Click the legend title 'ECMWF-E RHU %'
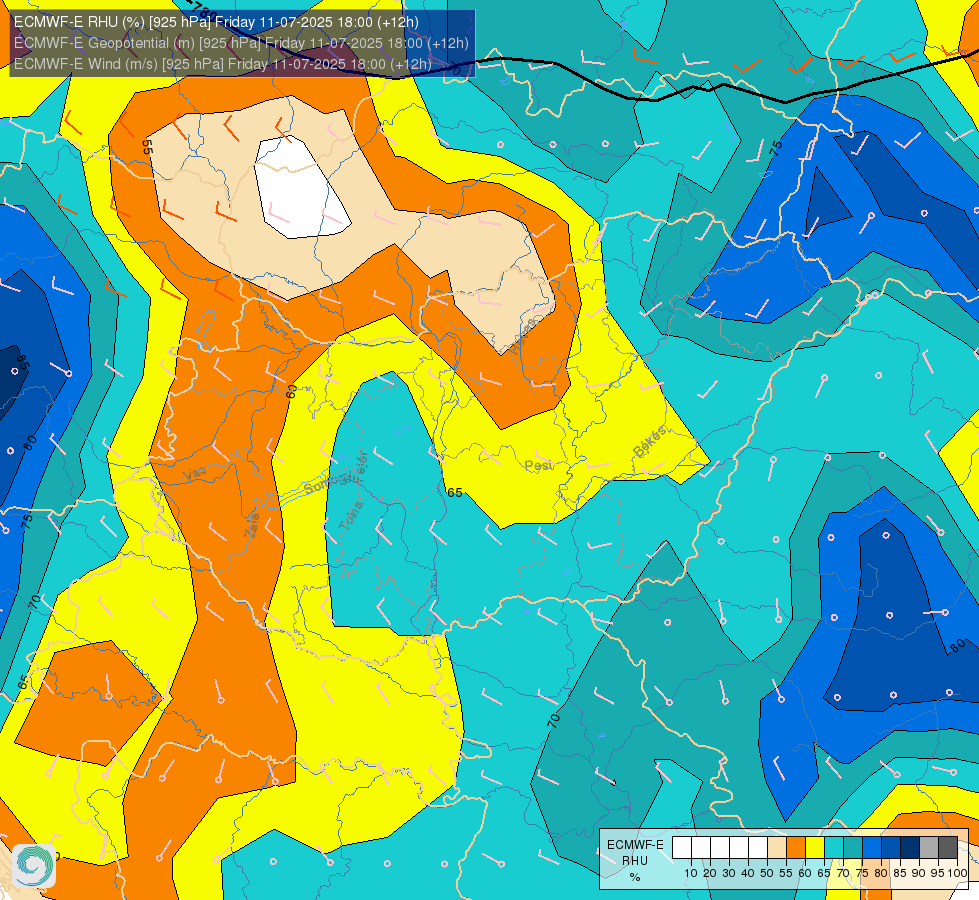979x900 pixels. point(635,861)
